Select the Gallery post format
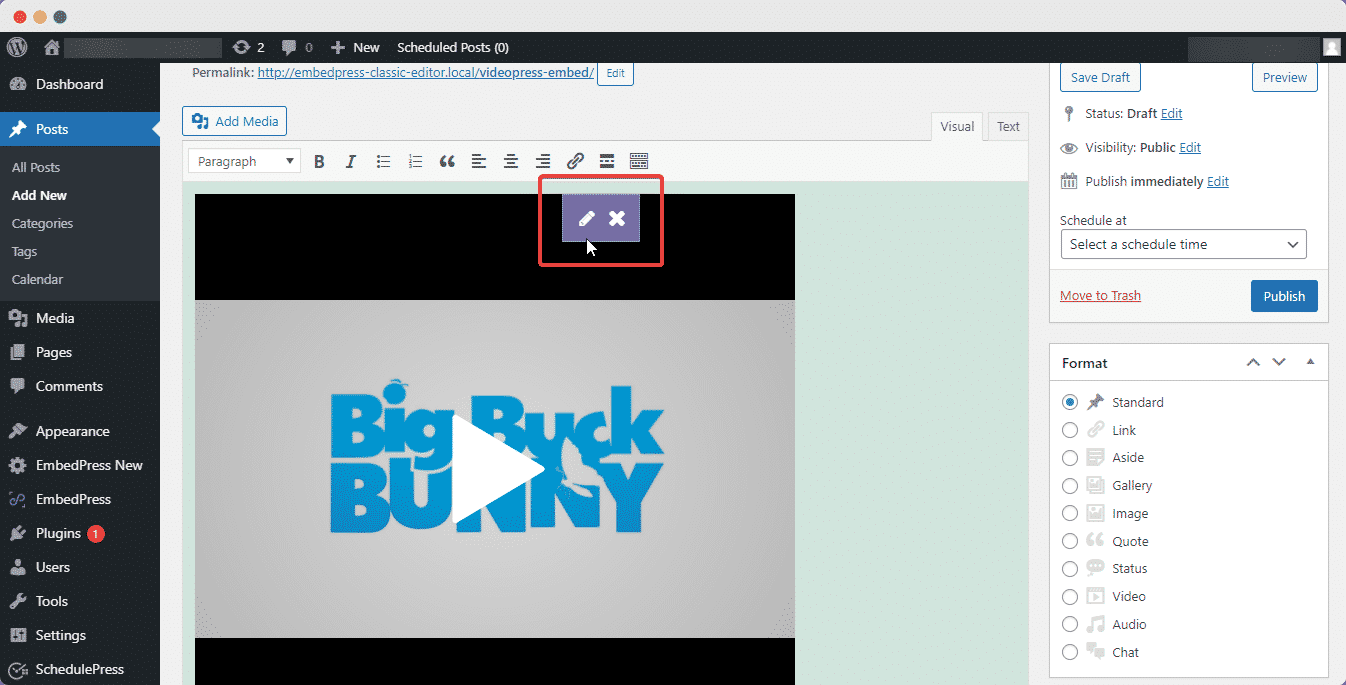The width and height of the screenshot is (1346, 685). click(x=1070, y=485)
